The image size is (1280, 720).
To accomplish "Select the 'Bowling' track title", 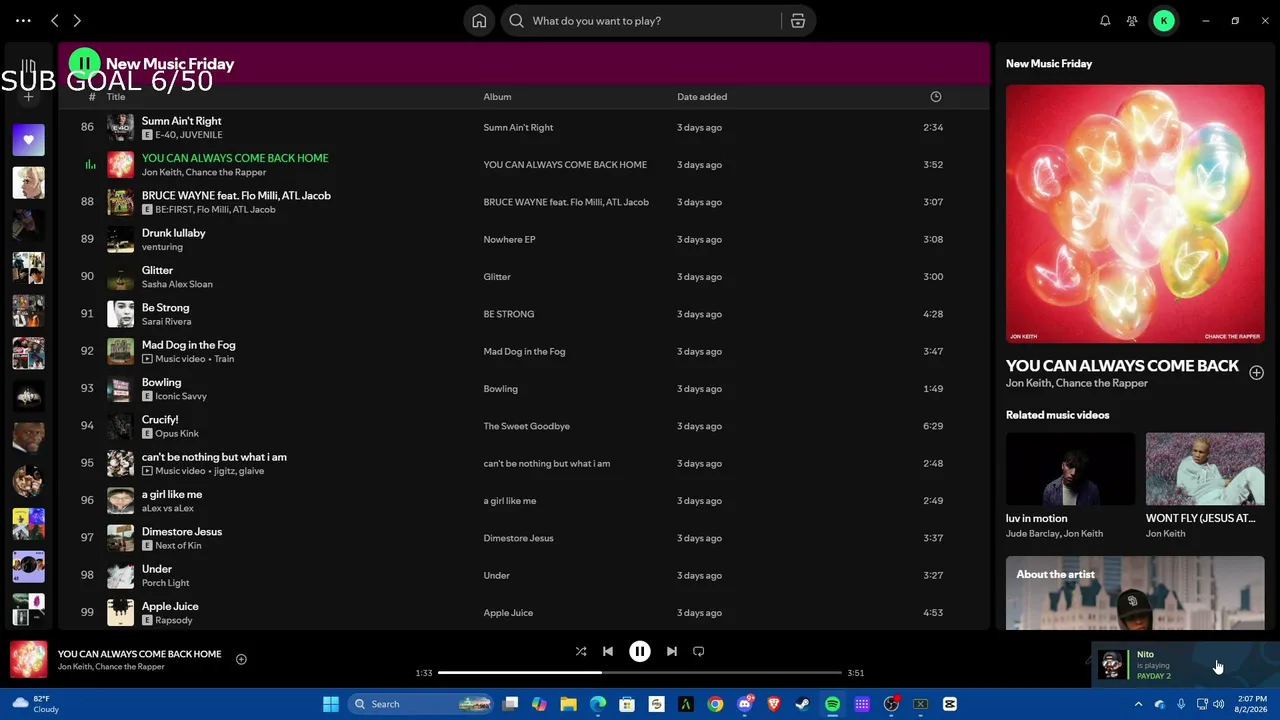I will click(161, 382).
